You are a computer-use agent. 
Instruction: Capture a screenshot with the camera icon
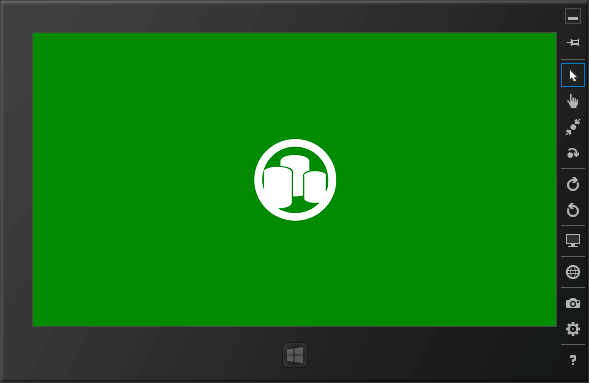coord(572,303)
